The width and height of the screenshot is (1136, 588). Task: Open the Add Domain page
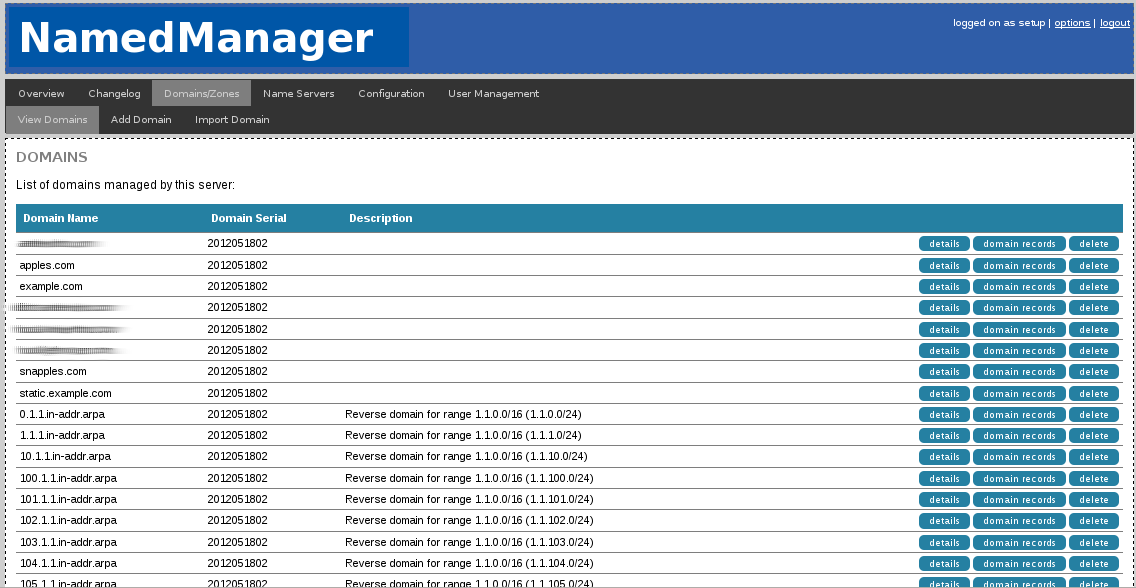141,119
